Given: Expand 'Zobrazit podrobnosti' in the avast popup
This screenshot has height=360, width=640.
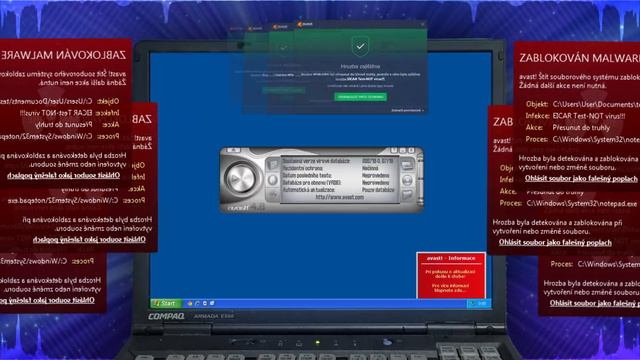Looking at the screenshot, I should (407, 110).
